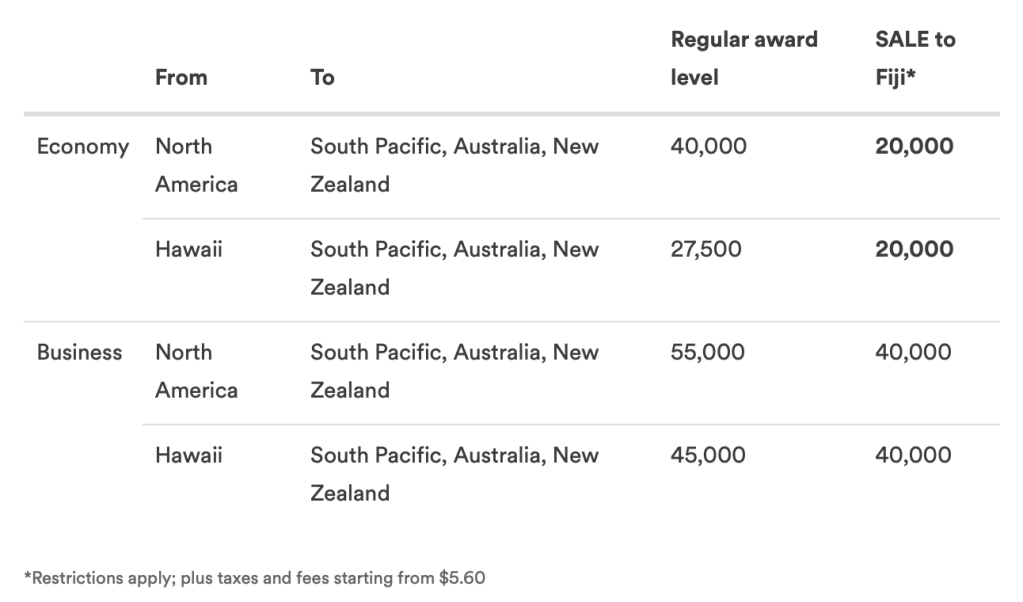Click "Hawaii" in the Economy section

point(189,249)
